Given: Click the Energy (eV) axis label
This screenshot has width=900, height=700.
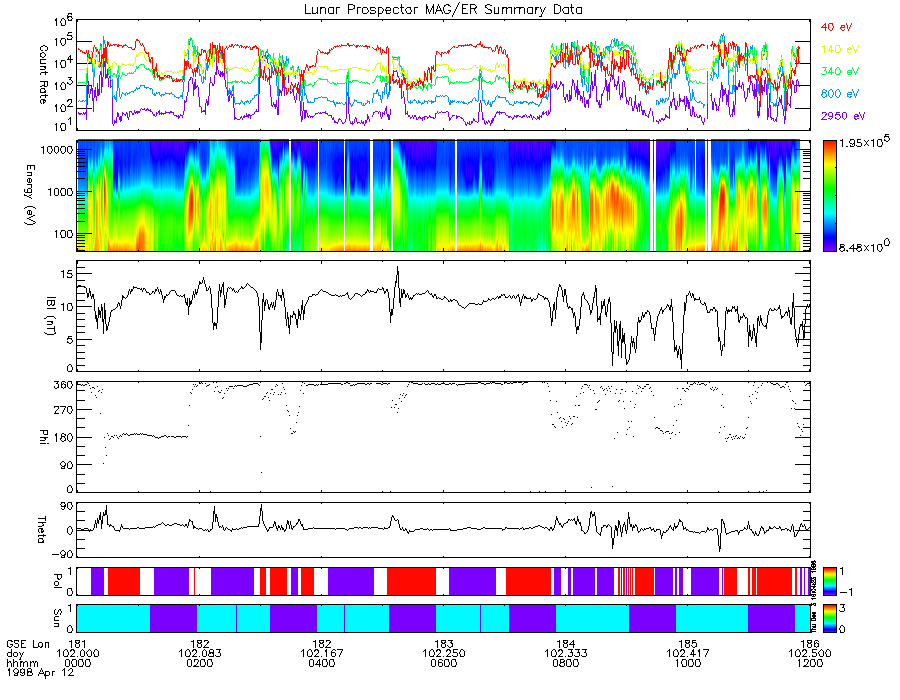Looking at the screenshot, I should [x=29, y=195].
